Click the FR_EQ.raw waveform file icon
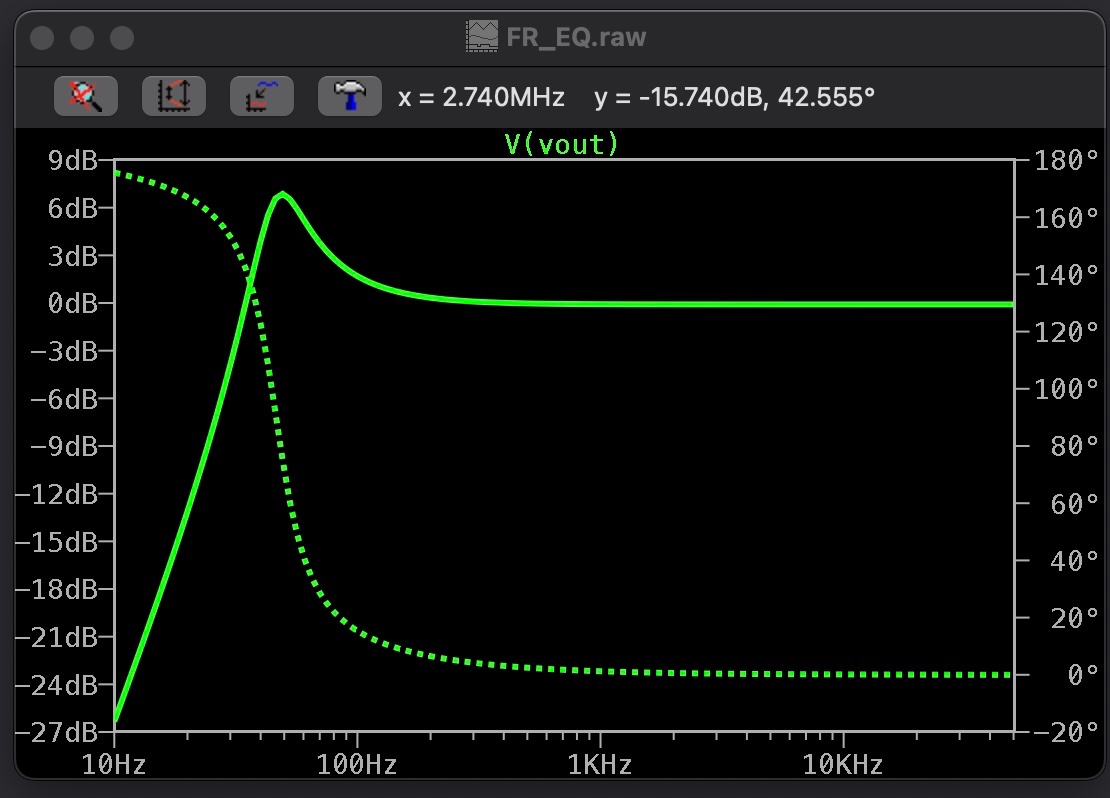The image size is (1110, 798). (481, 36)
